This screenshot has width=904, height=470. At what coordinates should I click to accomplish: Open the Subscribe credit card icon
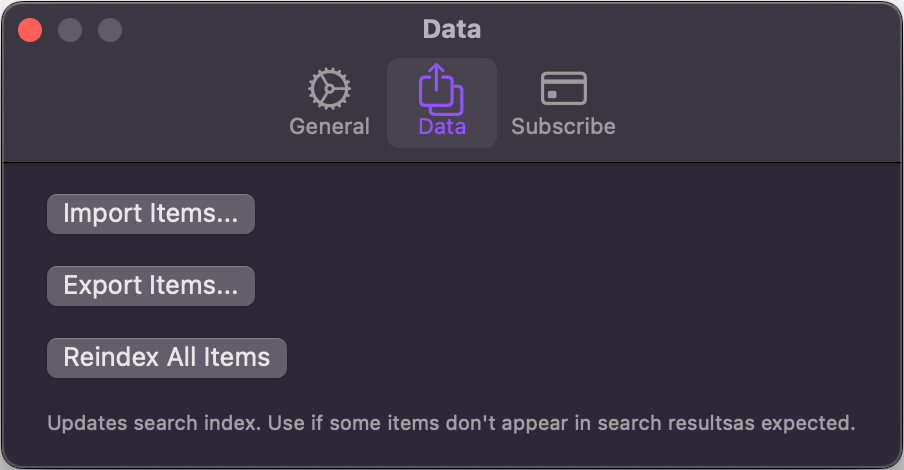tap(563, 88)
